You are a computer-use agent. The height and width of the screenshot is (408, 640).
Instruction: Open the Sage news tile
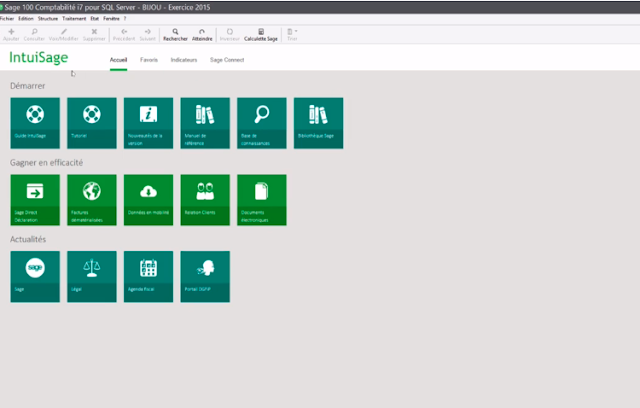tap(35, 277)
